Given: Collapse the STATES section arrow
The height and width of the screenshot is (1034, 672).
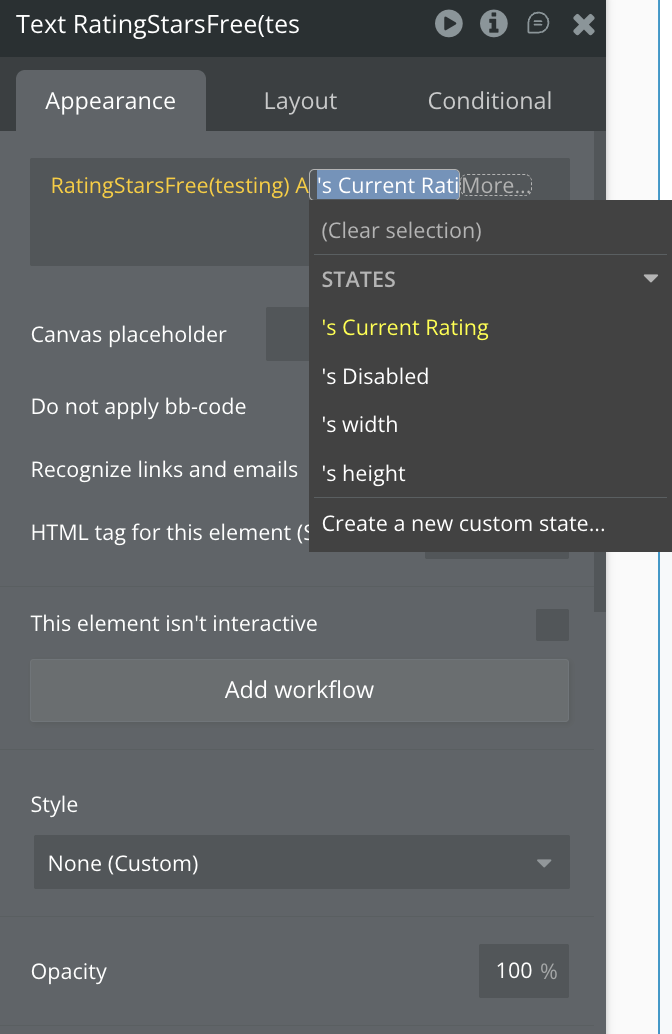Looking at the screenshot, I should 650,279.
